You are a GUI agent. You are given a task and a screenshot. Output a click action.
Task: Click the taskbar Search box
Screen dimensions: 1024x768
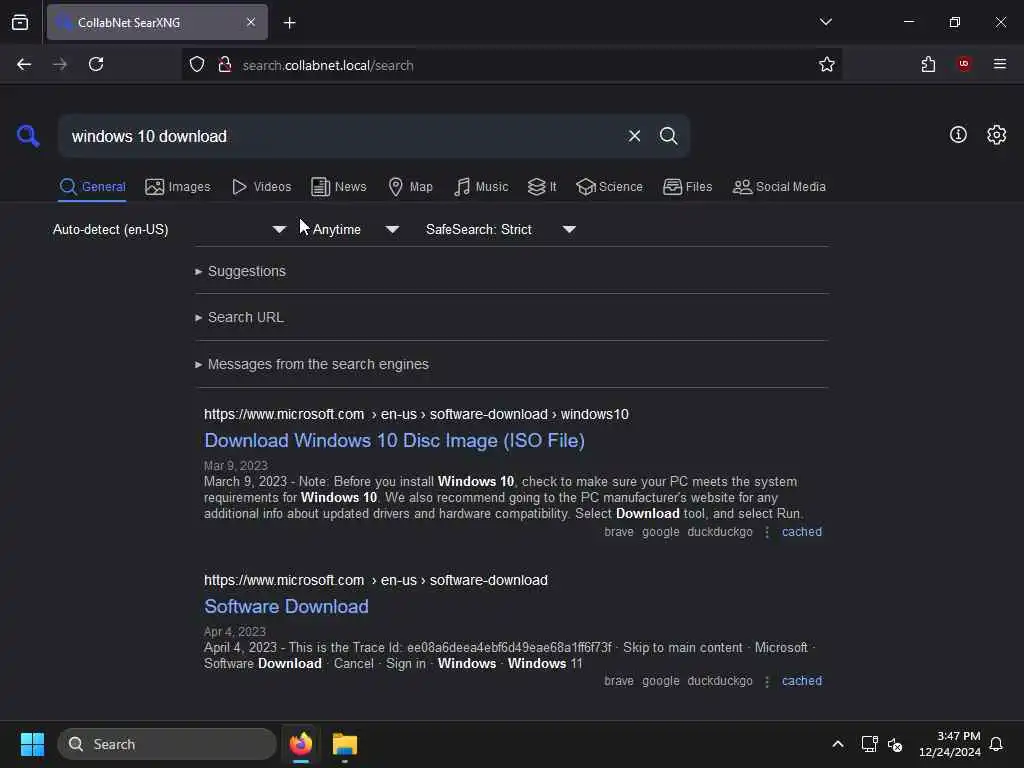[167, 744]
